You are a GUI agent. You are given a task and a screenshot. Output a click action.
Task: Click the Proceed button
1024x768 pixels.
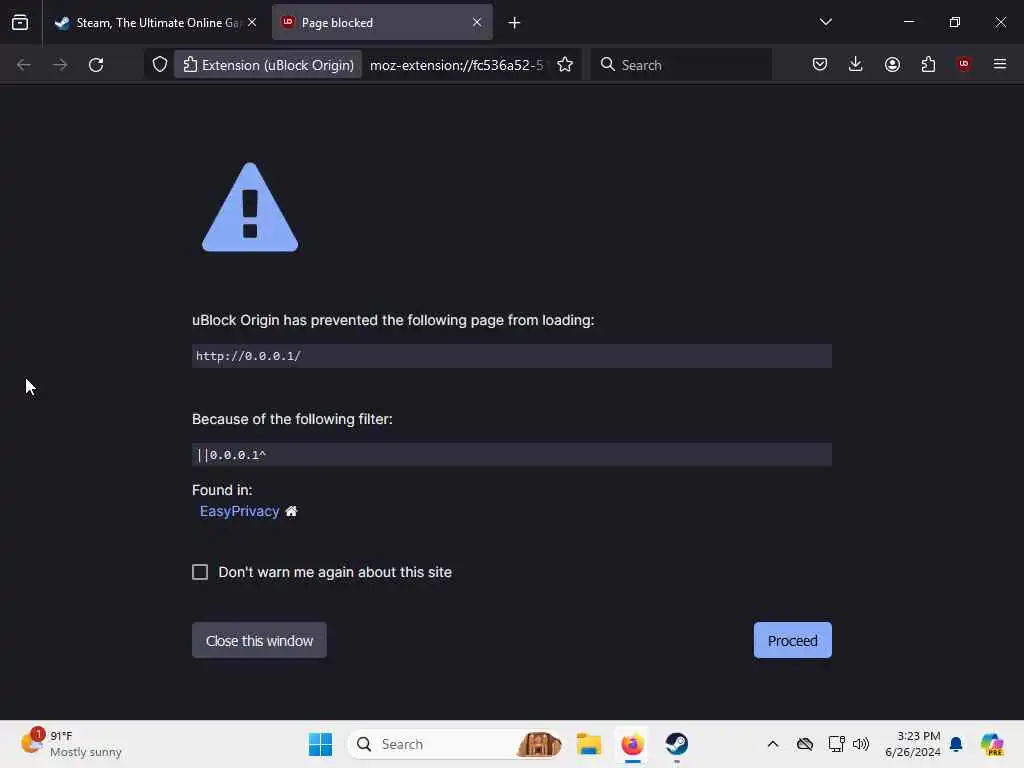[x=792, y=641]
